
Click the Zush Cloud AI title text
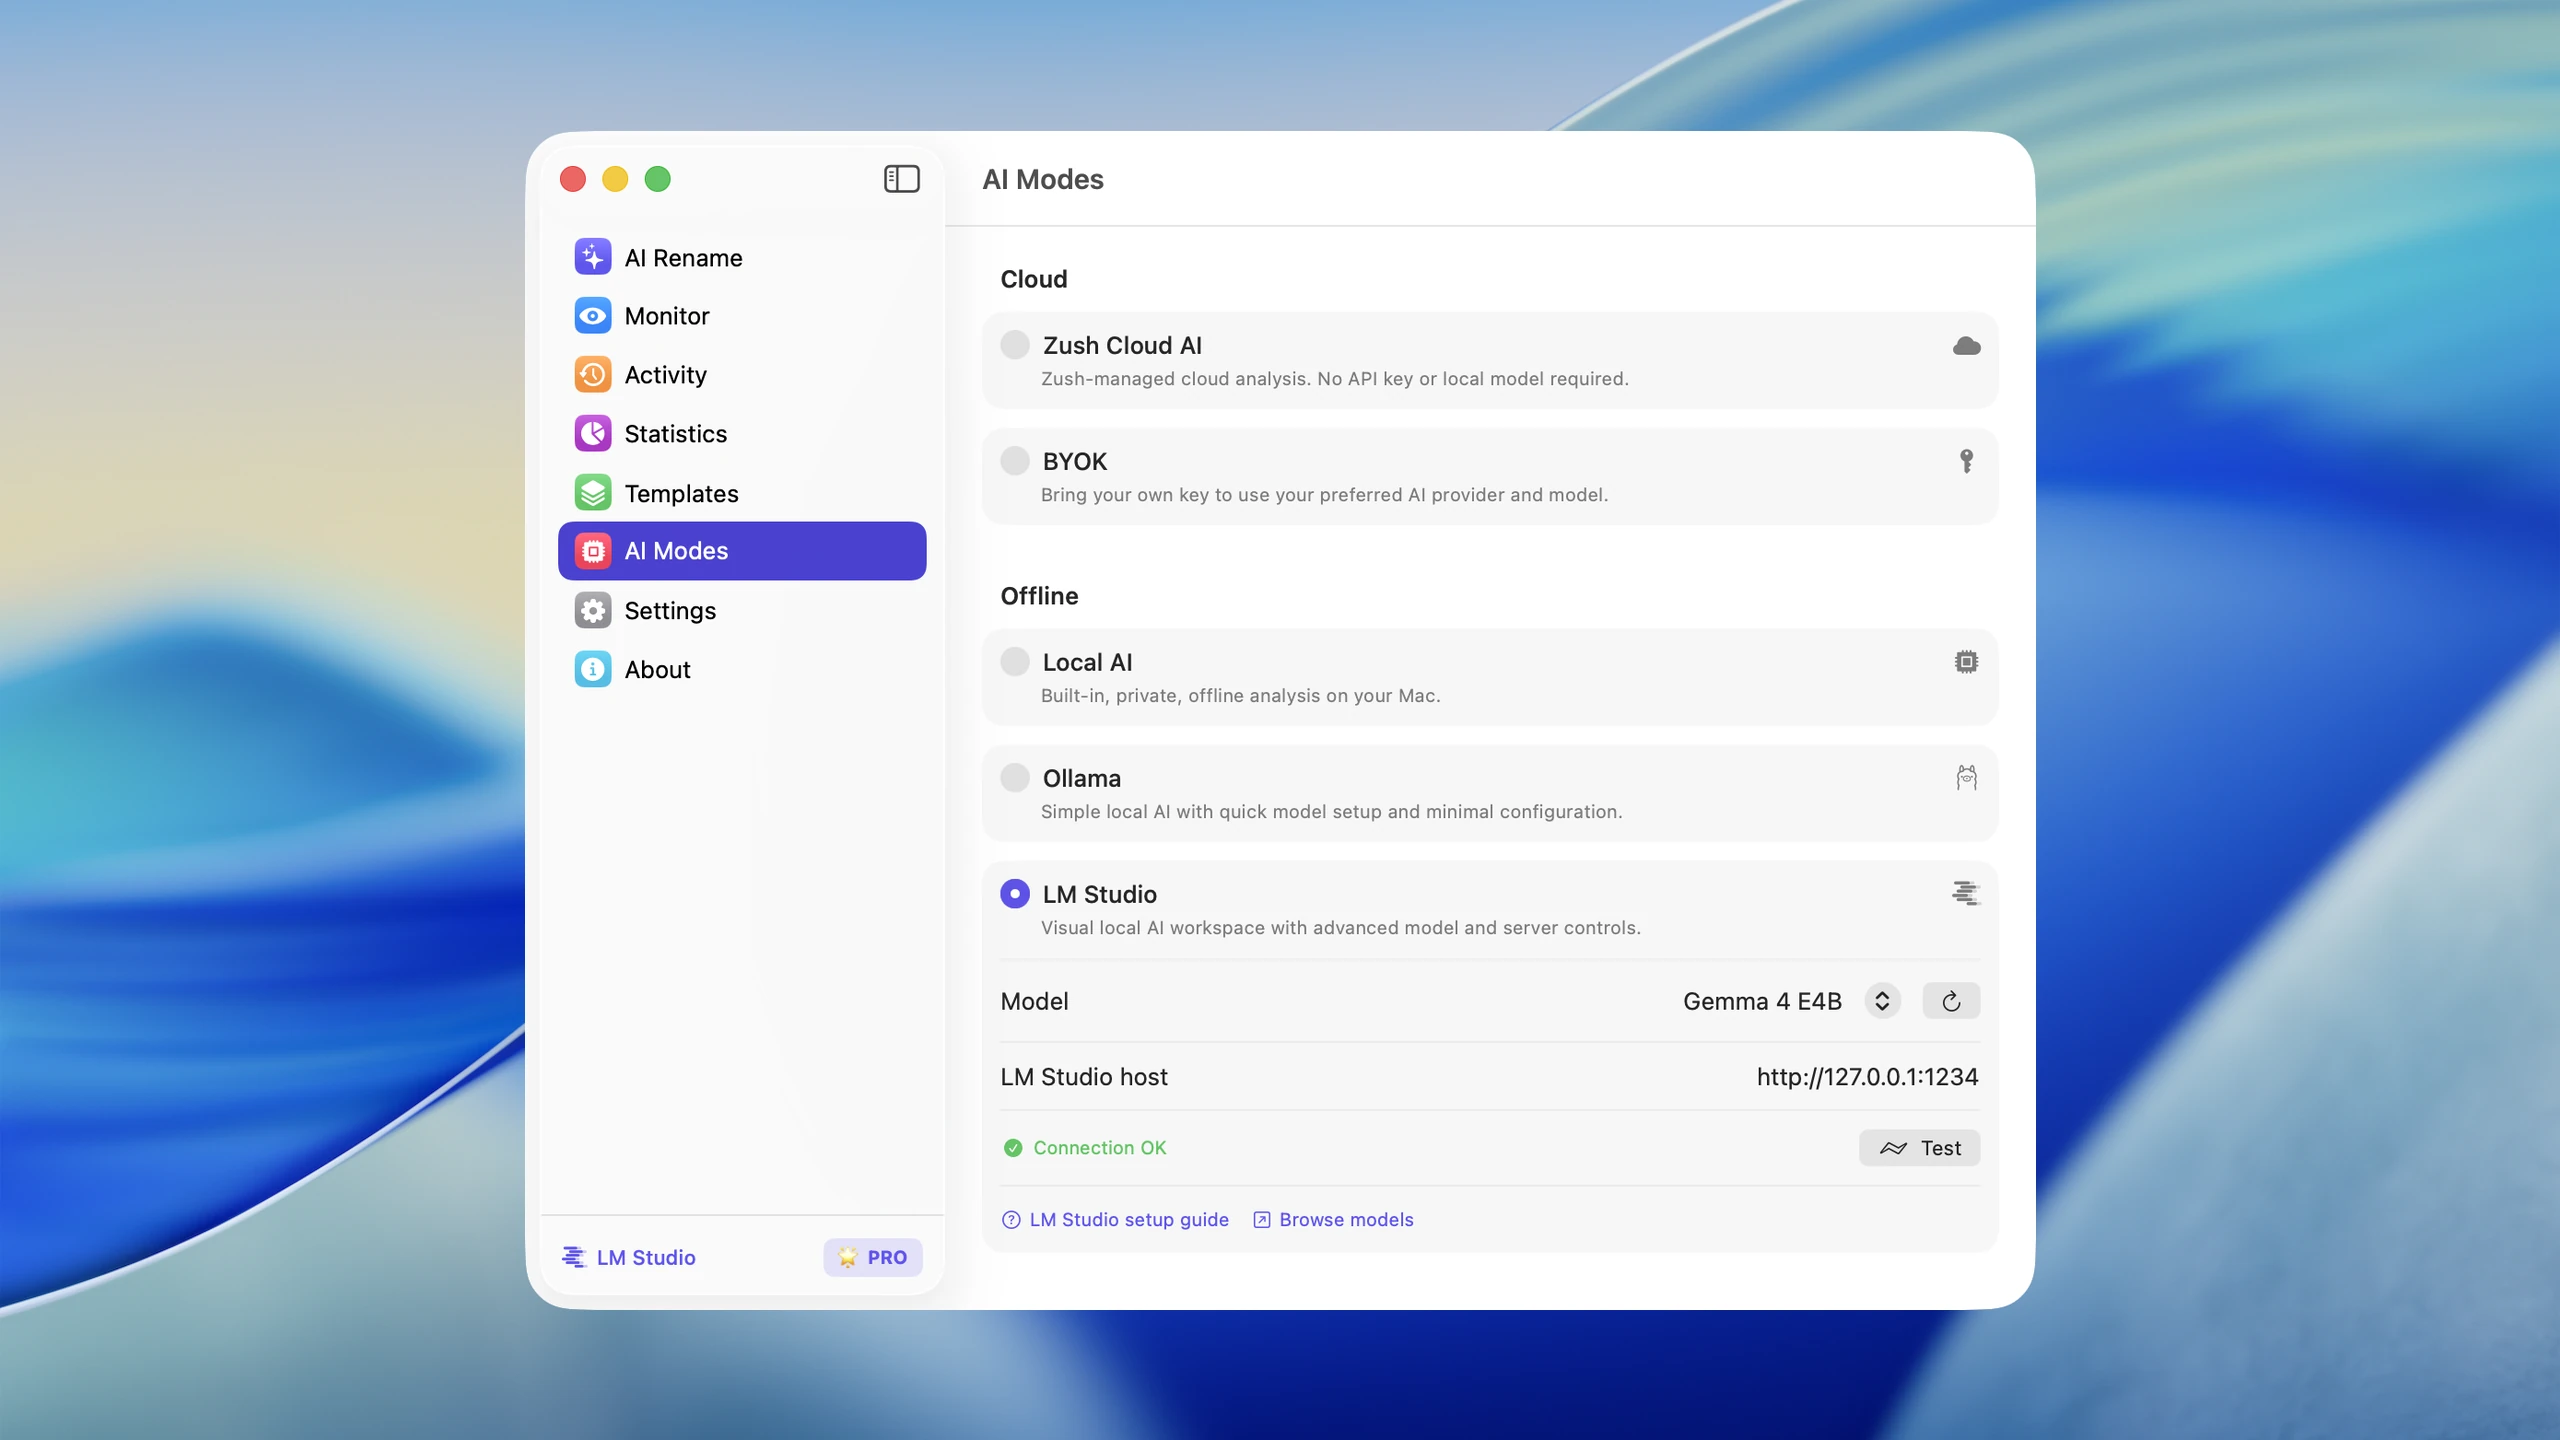[x=1122, y=345]
